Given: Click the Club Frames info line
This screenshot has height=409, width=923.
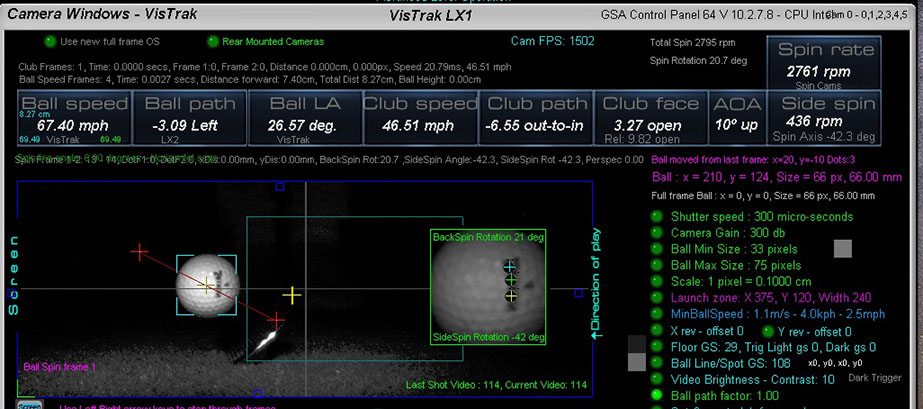Looking at the screenshot, I should (264, 67).
